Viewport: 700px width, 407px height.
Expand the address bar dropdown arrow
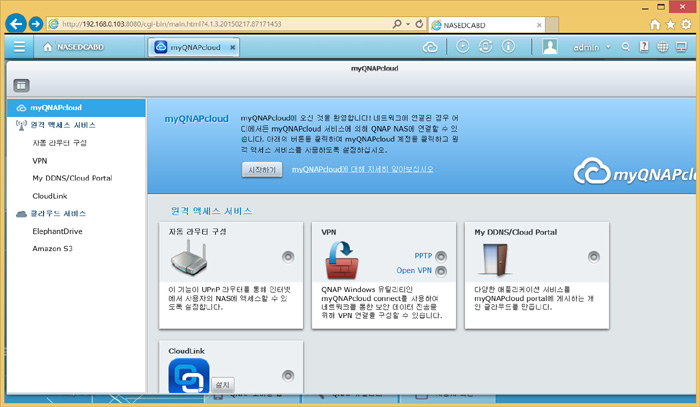pyautogui.click(x=408, y=24)
